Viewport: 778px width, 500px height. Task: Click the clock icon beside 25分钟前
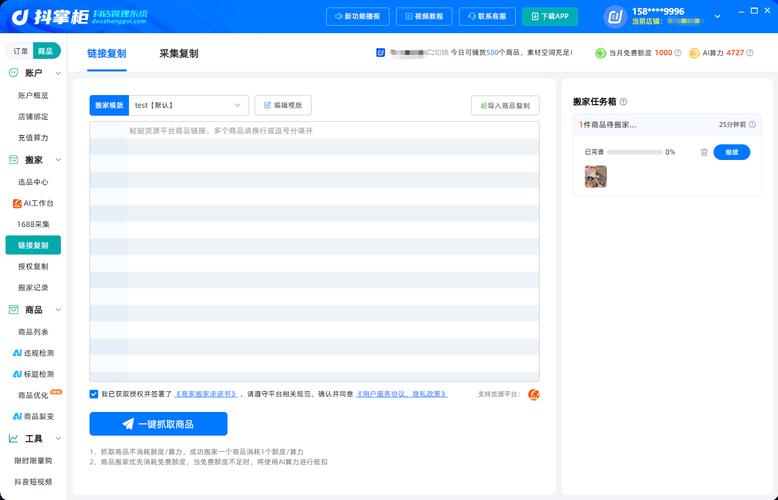(752, 125)
